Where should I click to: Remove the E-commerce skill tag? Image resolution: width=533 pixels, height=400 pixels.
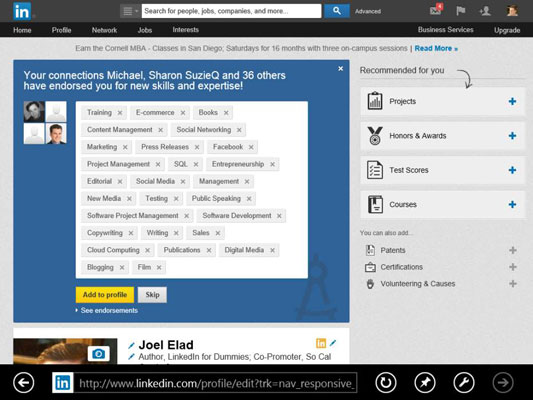click(x=183, y=112)
